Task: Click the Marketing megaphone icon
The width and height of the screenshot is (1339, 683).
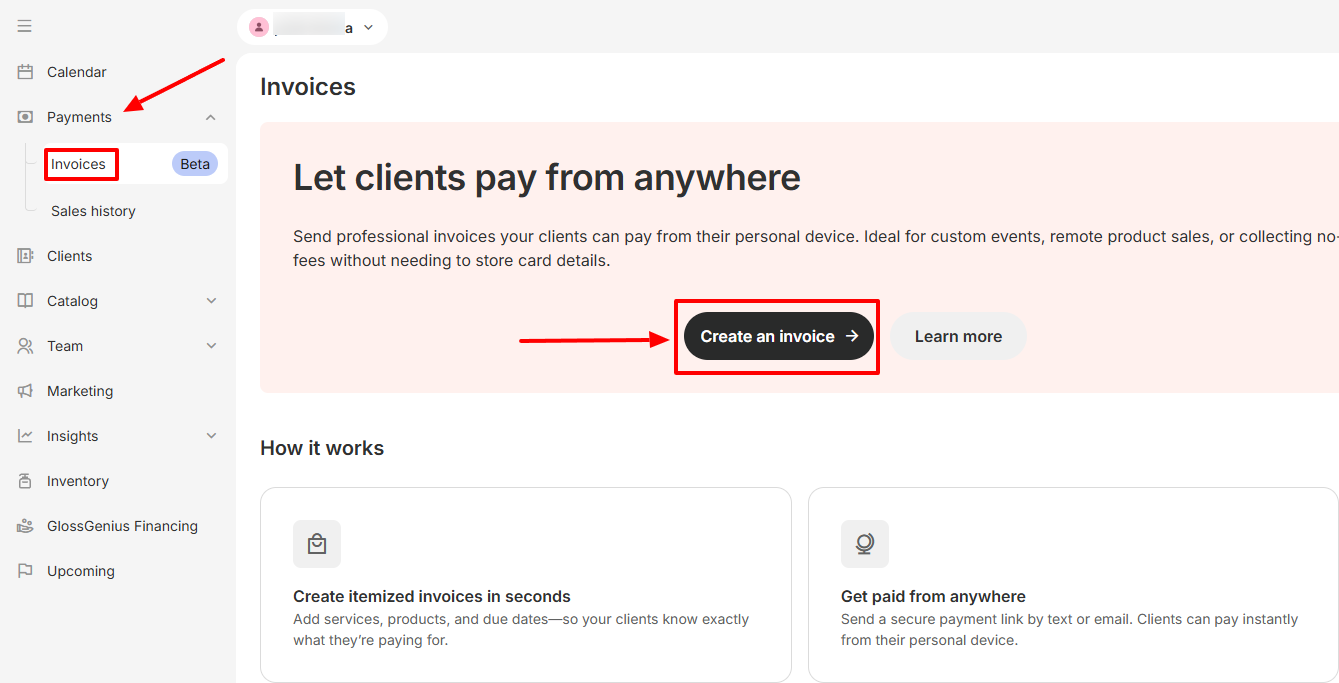Action: 25,391
